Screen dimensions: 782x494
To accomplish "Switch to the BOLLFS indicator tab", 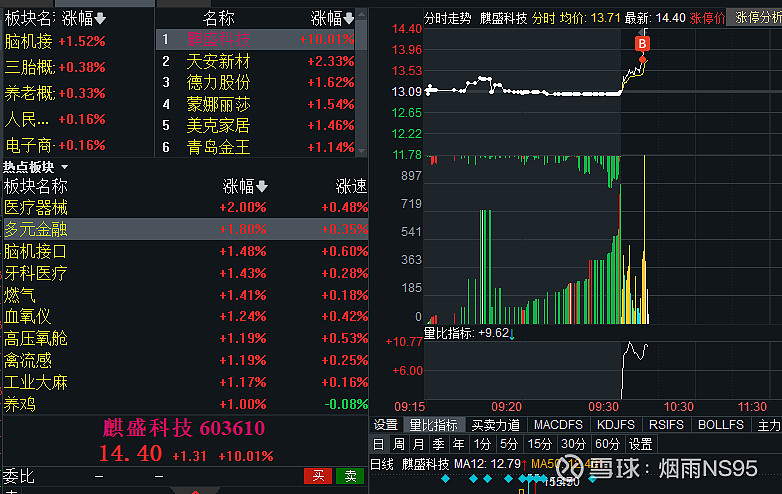I will pyautogui.click(x=721, y=425).
